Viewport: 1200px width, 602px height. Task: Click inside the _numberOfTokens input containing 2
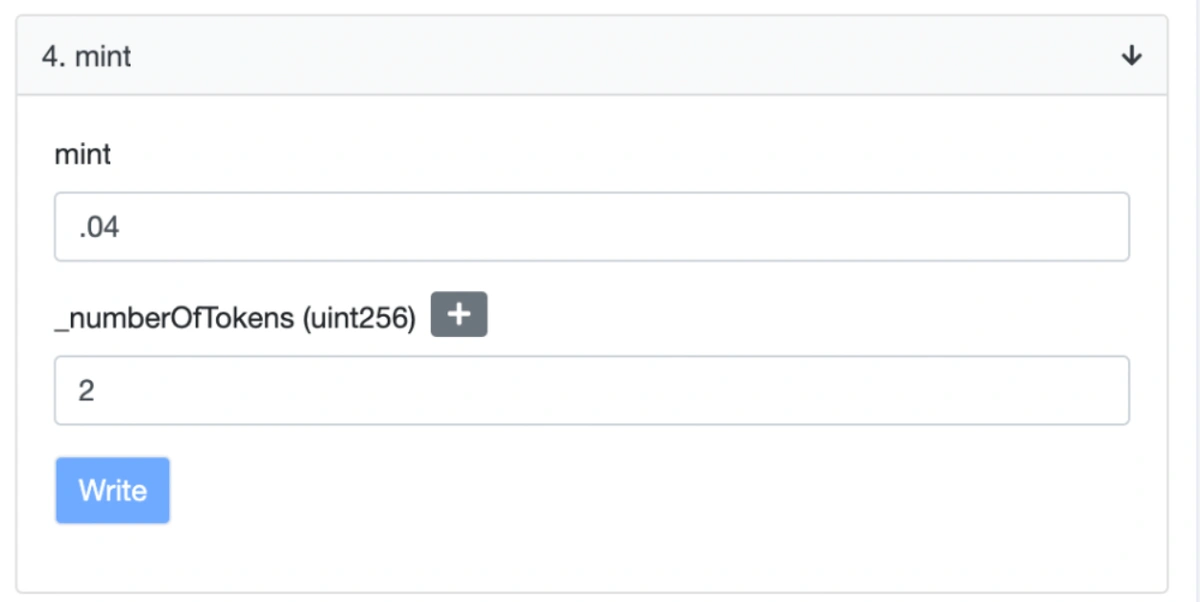(592, 390)
